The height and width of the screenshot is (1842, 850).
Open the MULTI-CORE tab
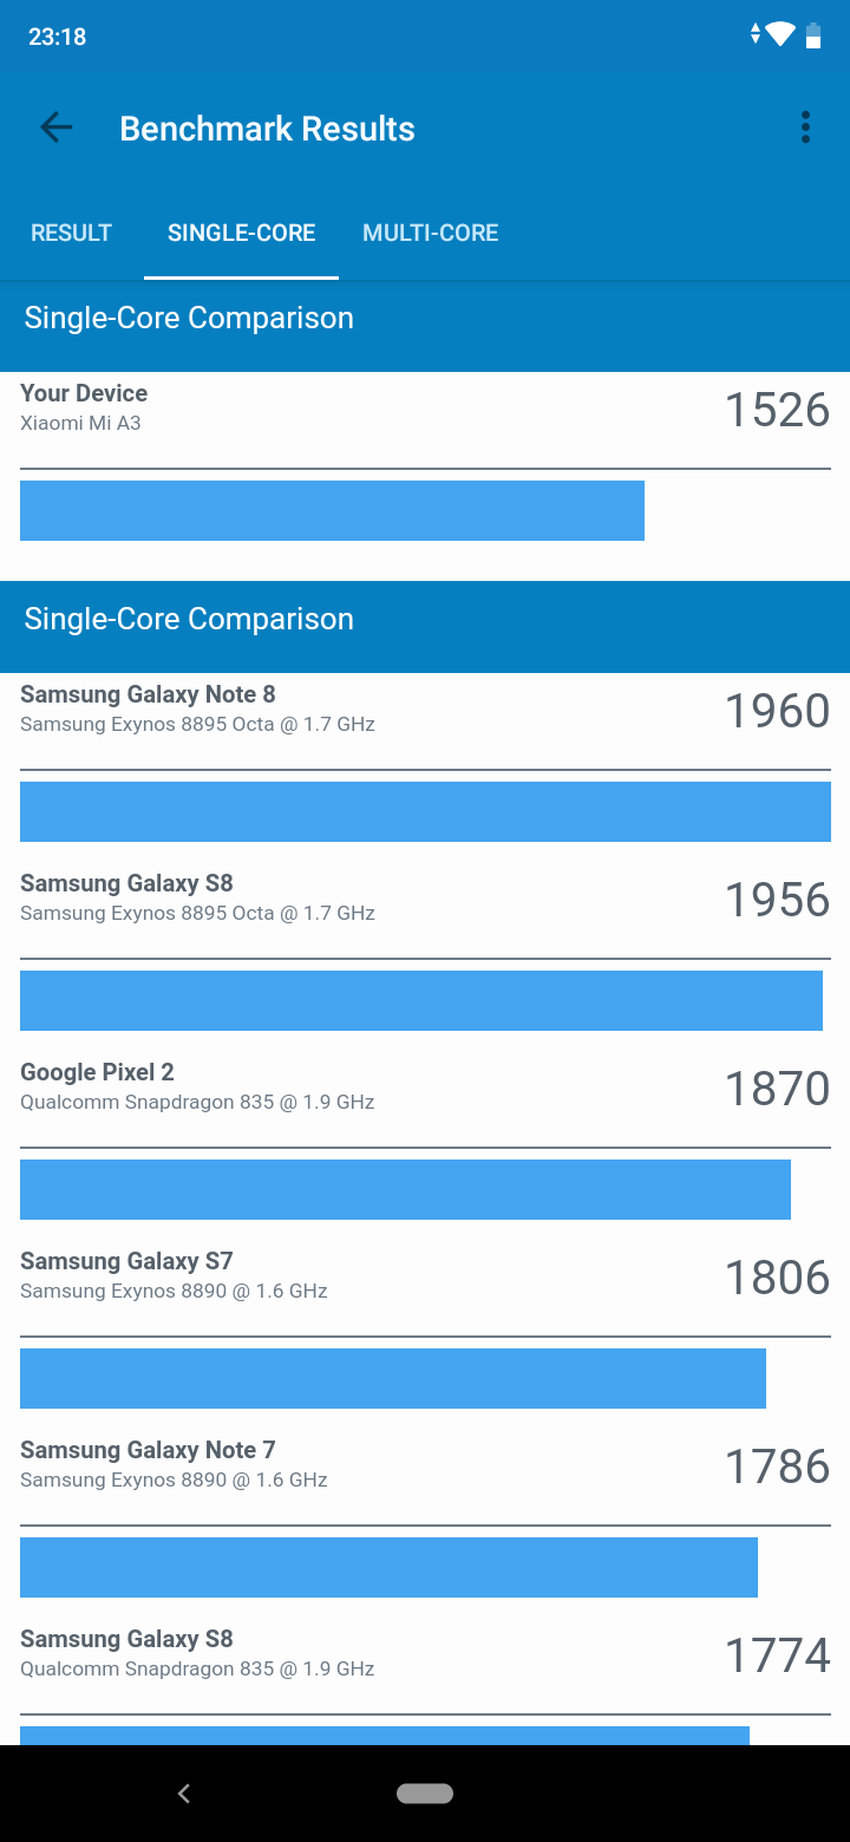[430, 233]
